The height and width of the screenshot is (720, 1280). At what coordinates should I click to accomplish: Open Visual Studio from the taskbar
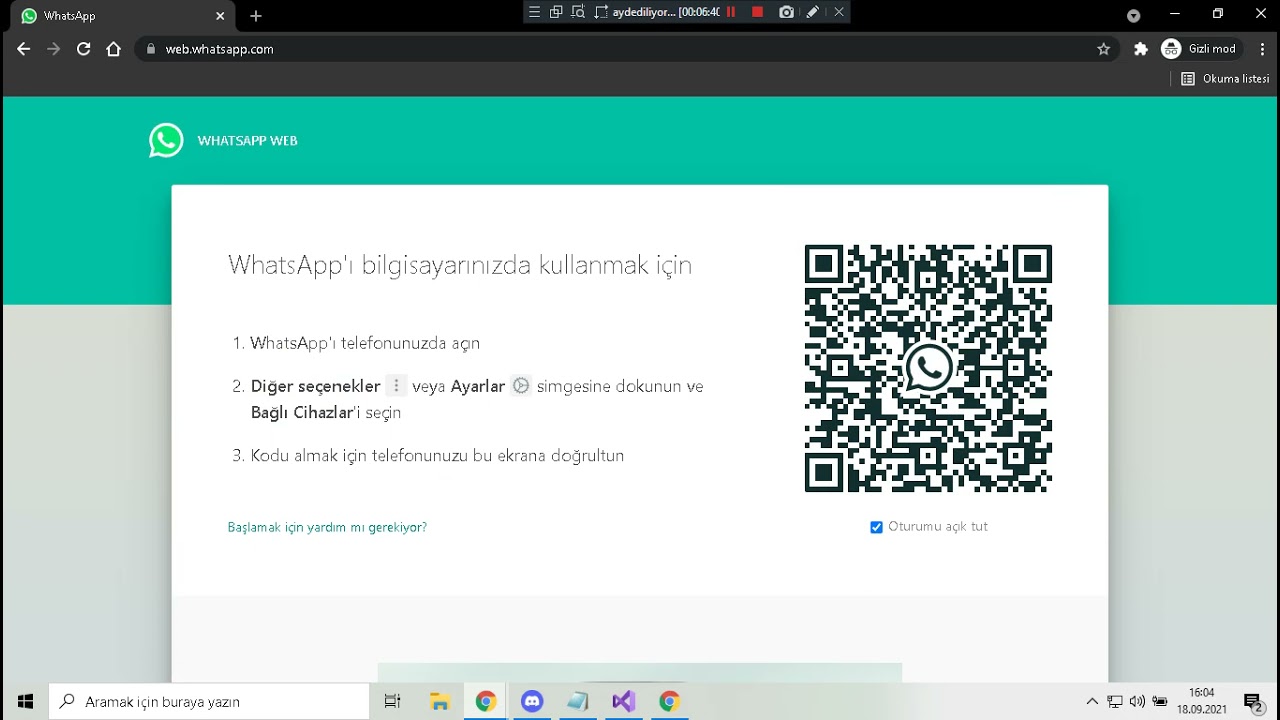point(624,701)
